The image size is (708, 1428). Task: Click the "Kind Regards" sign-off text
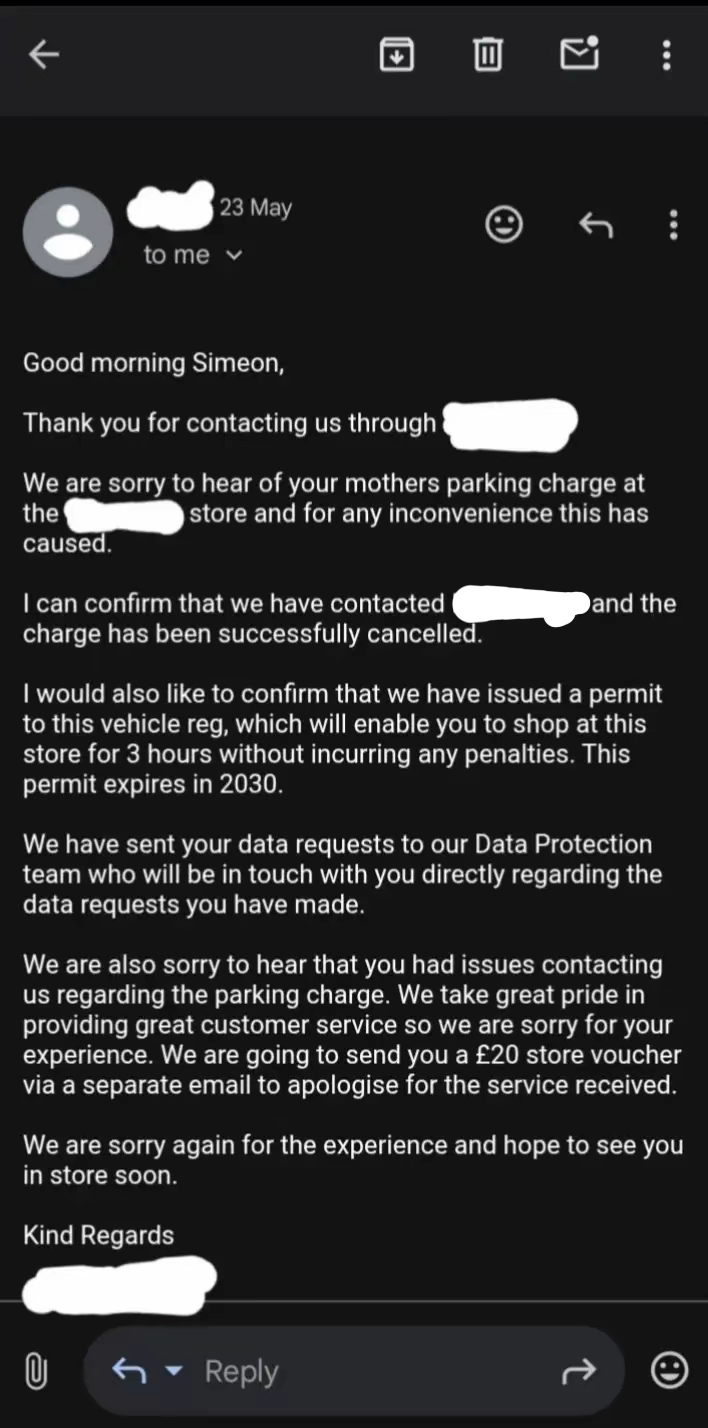coord(99,1235)
